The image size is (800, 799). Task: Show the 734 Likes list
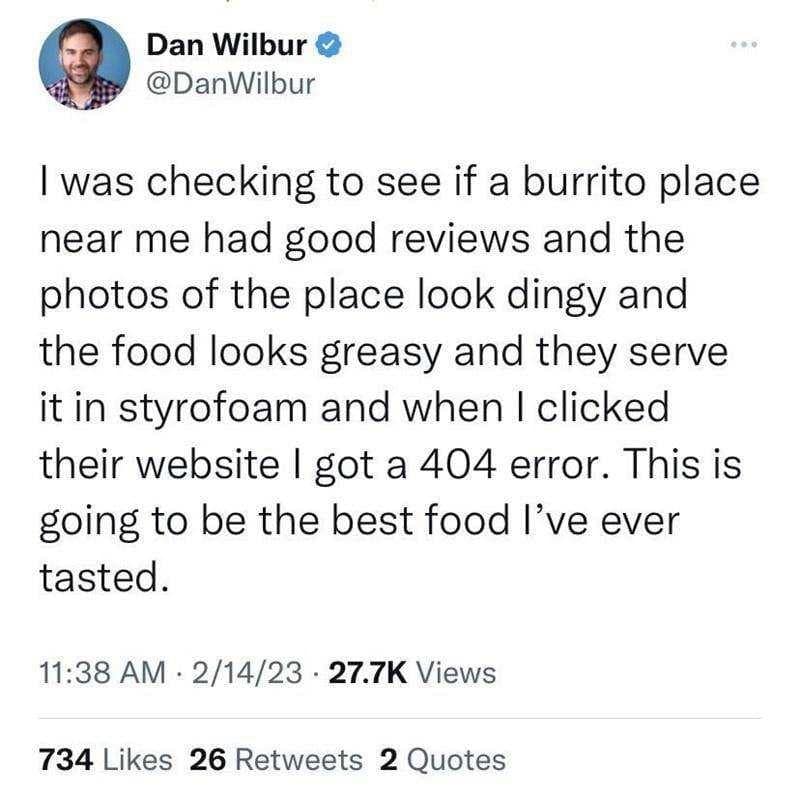pyautogui.click(x=106, y=760)
